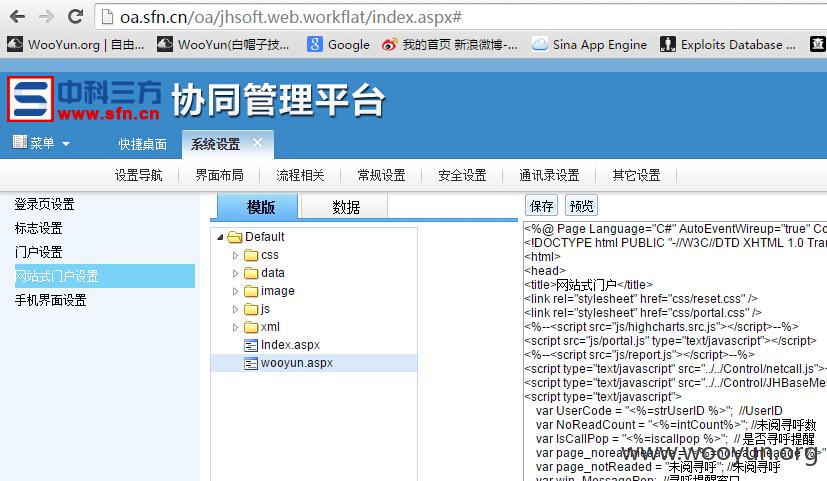The width and height of the screenshot is (827, 481).
Task: Close the 系统设置 tab with X
Action: 257,143
